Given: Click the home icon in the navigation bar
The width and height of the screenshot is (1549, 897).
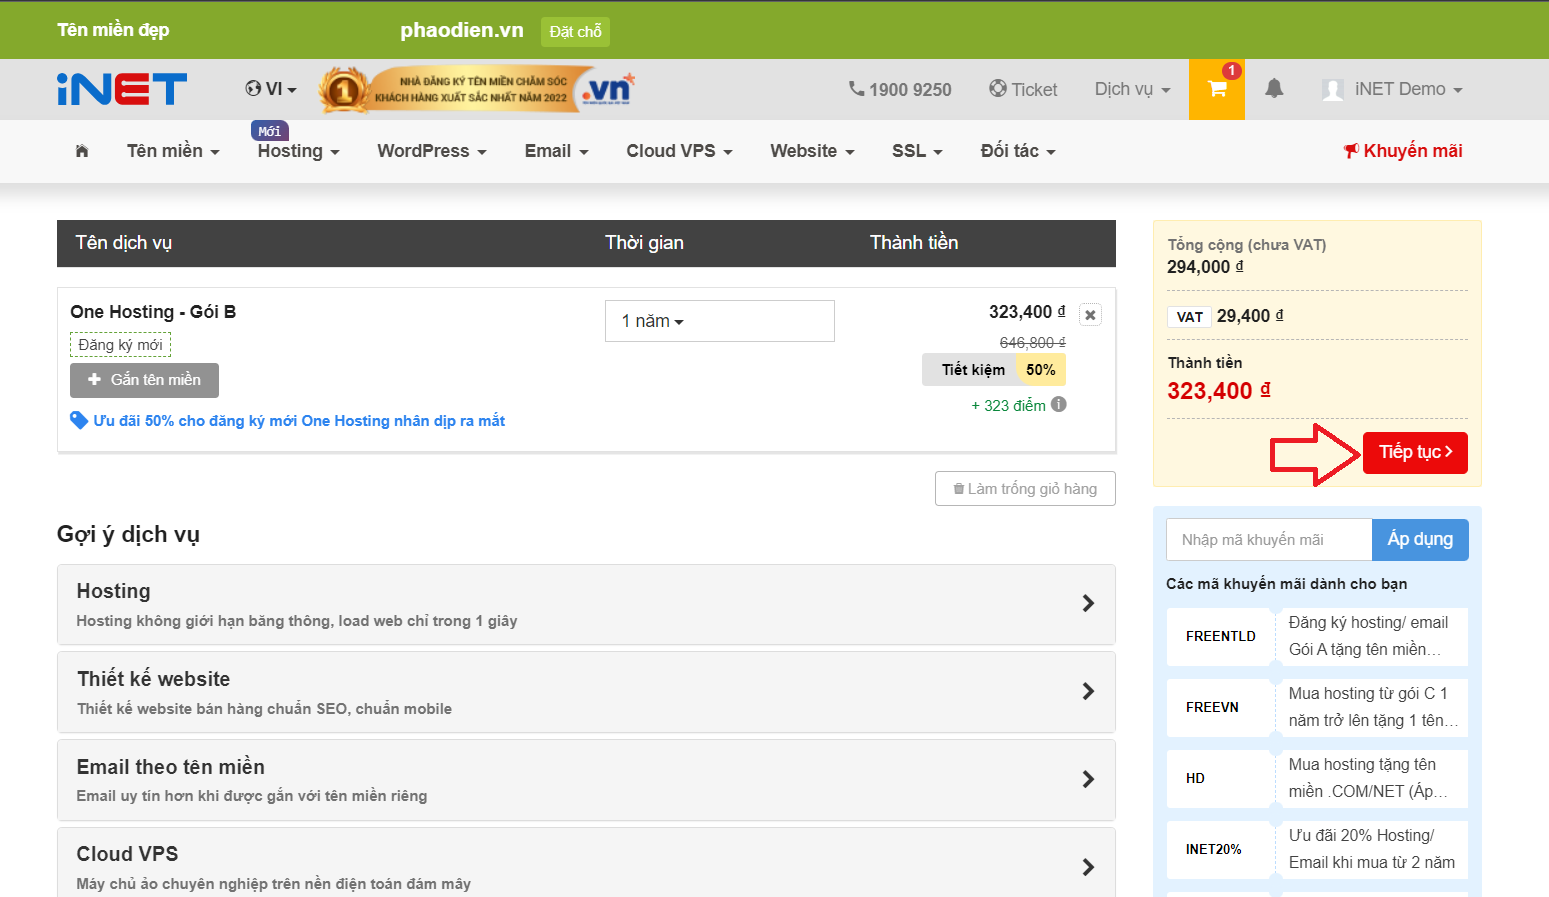Looking at the screenshot, I should (81, 151).
